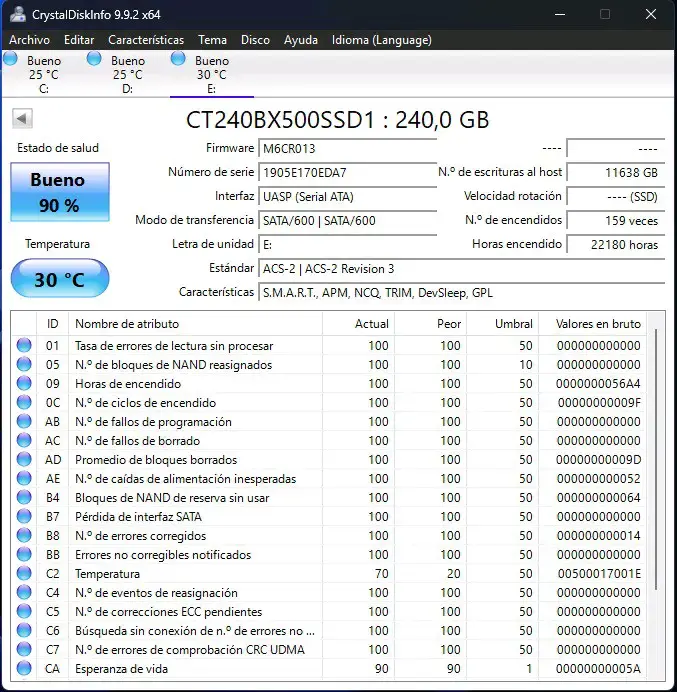
Task: Open the Archivo menu
Action: coord(30,40)
